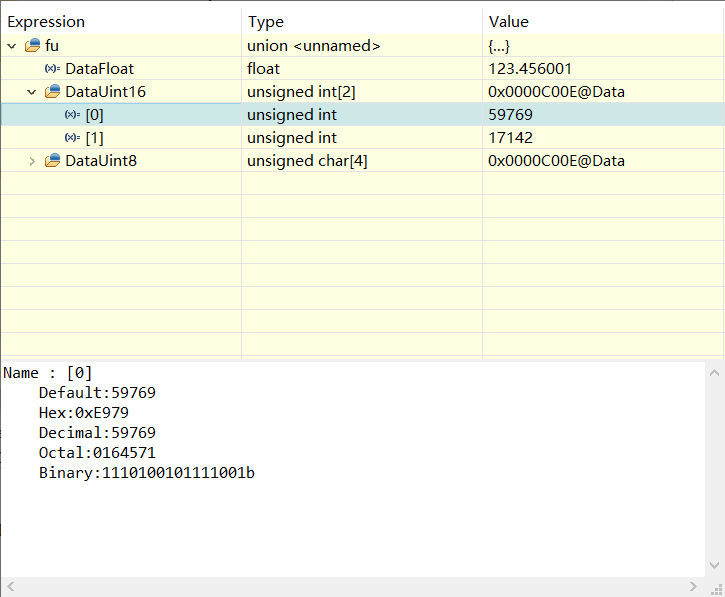
Task: Click the DataUint8 array icon
Action: point(53,161)
